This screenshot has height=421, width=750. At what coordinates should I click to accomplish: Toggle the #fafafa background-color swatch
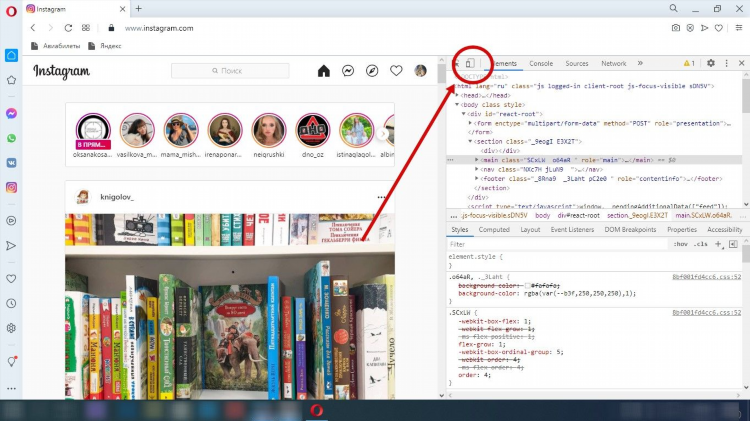click(x=528, y=286)
